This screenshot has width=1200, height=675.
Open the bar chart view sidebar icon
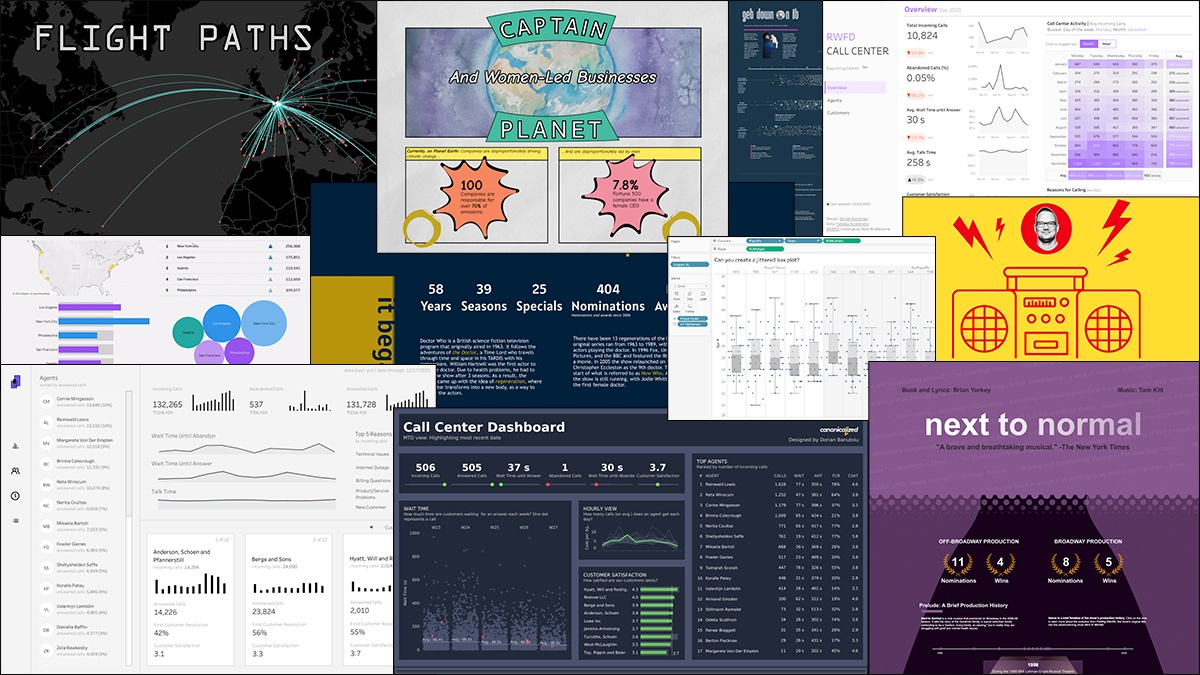15,446
